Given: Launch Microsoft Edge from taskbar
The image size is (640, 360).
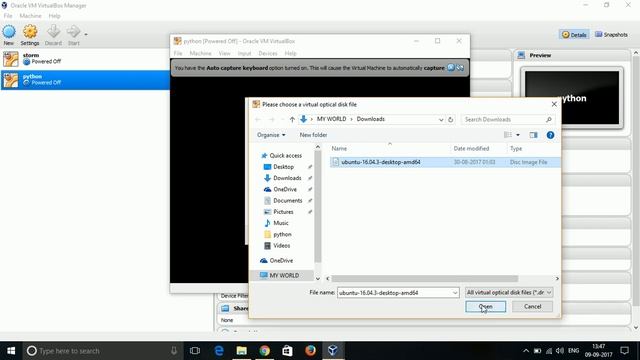Looking at the screenshot, I should tap(219, 351).
